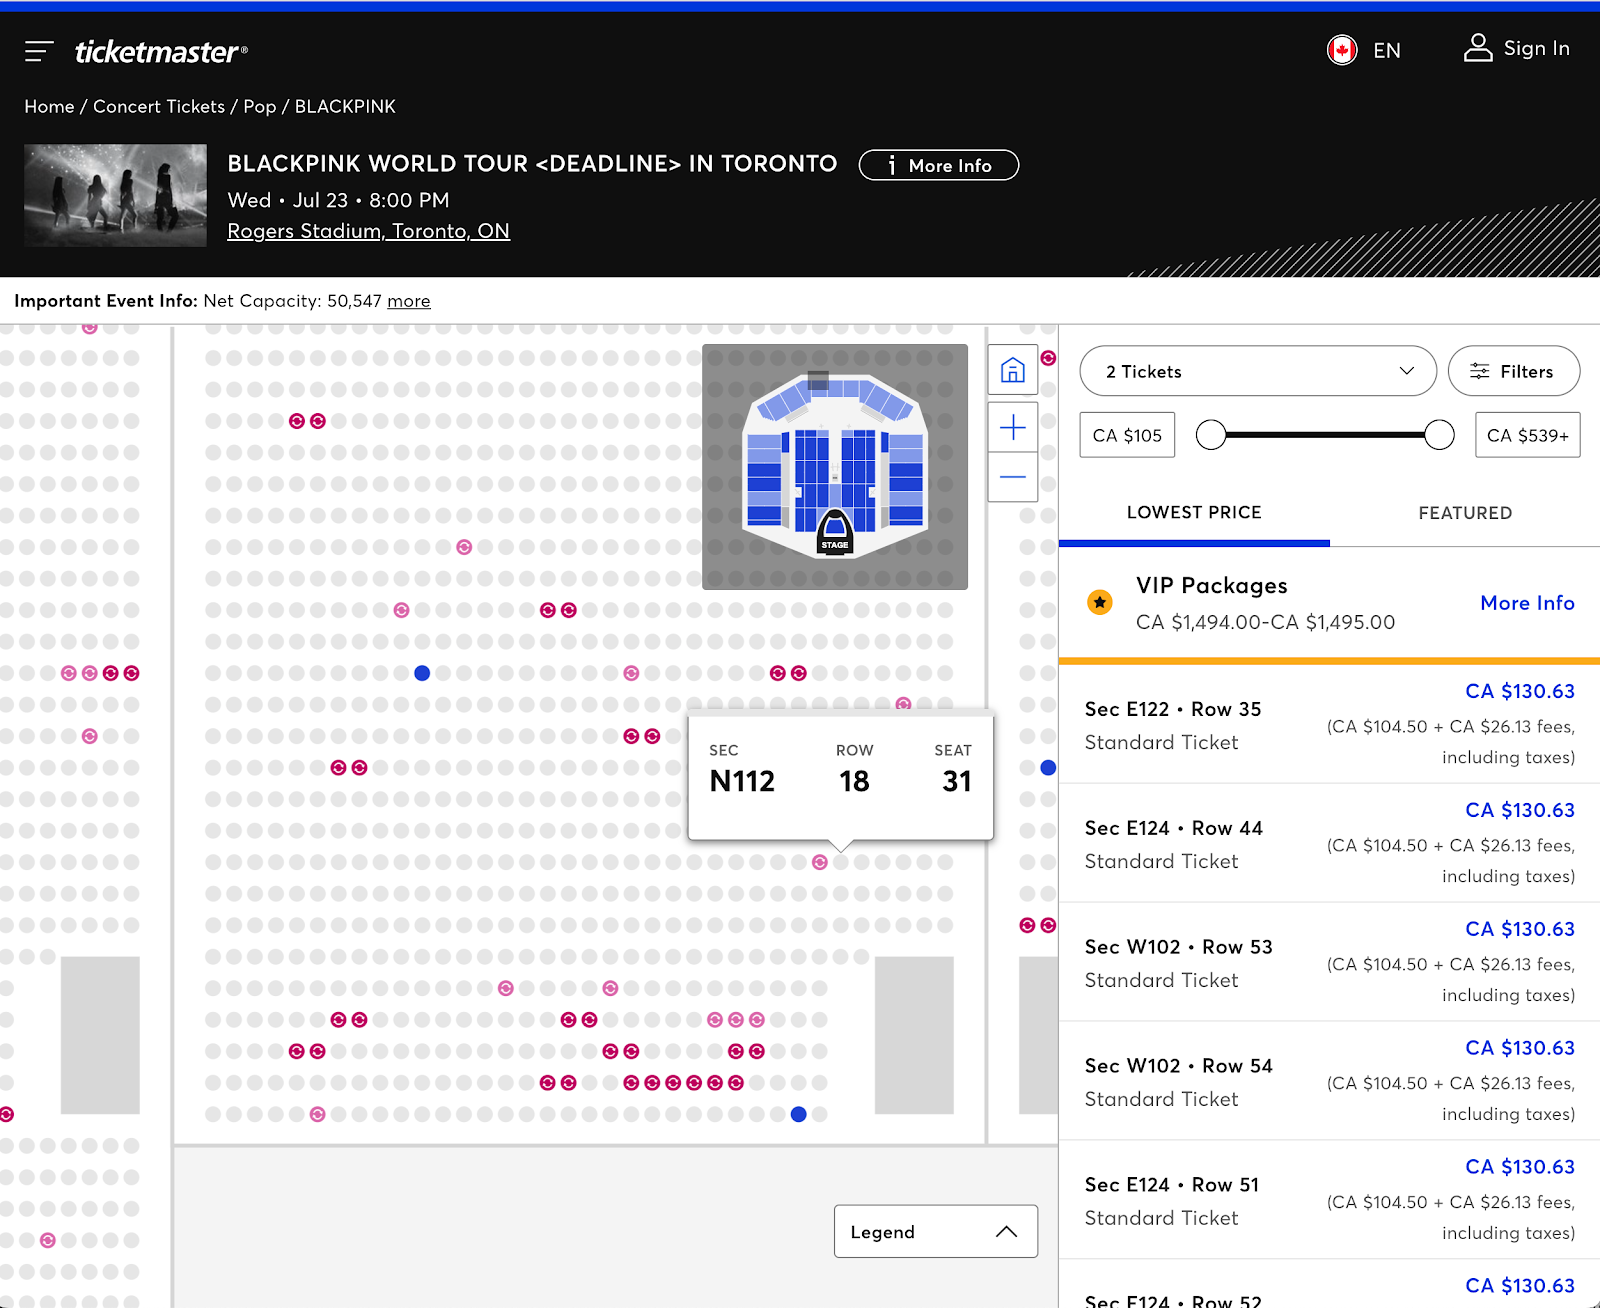Image resolution: width=1600 pixels, height=1308 pixels.
Task: Click the info icon in More Info button
Action: point(891,166)
